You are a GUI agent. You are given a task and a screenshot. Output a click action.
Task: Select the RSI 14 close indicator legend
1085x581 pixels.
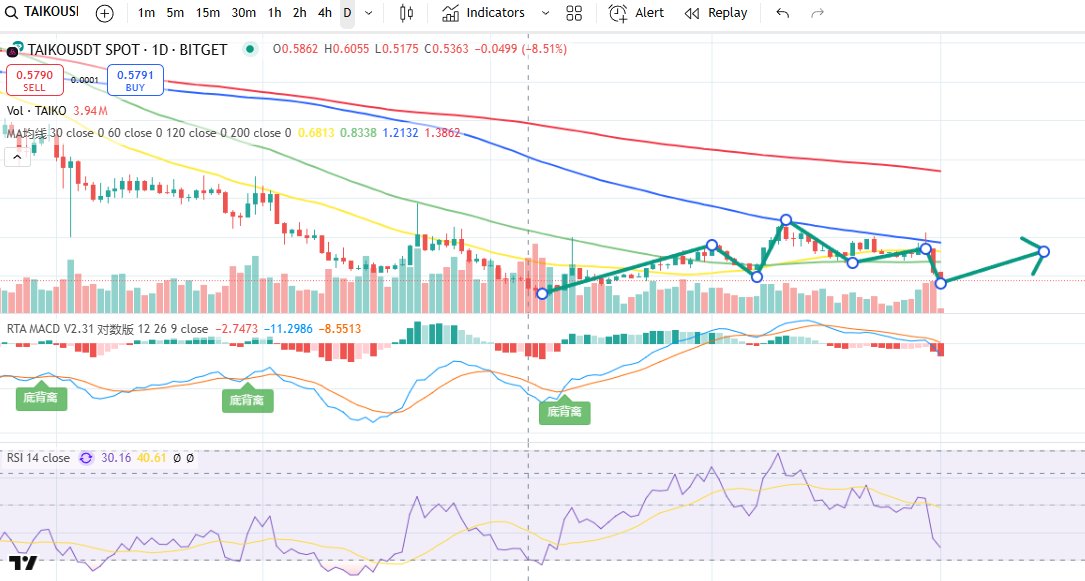(x=38, y=458)
